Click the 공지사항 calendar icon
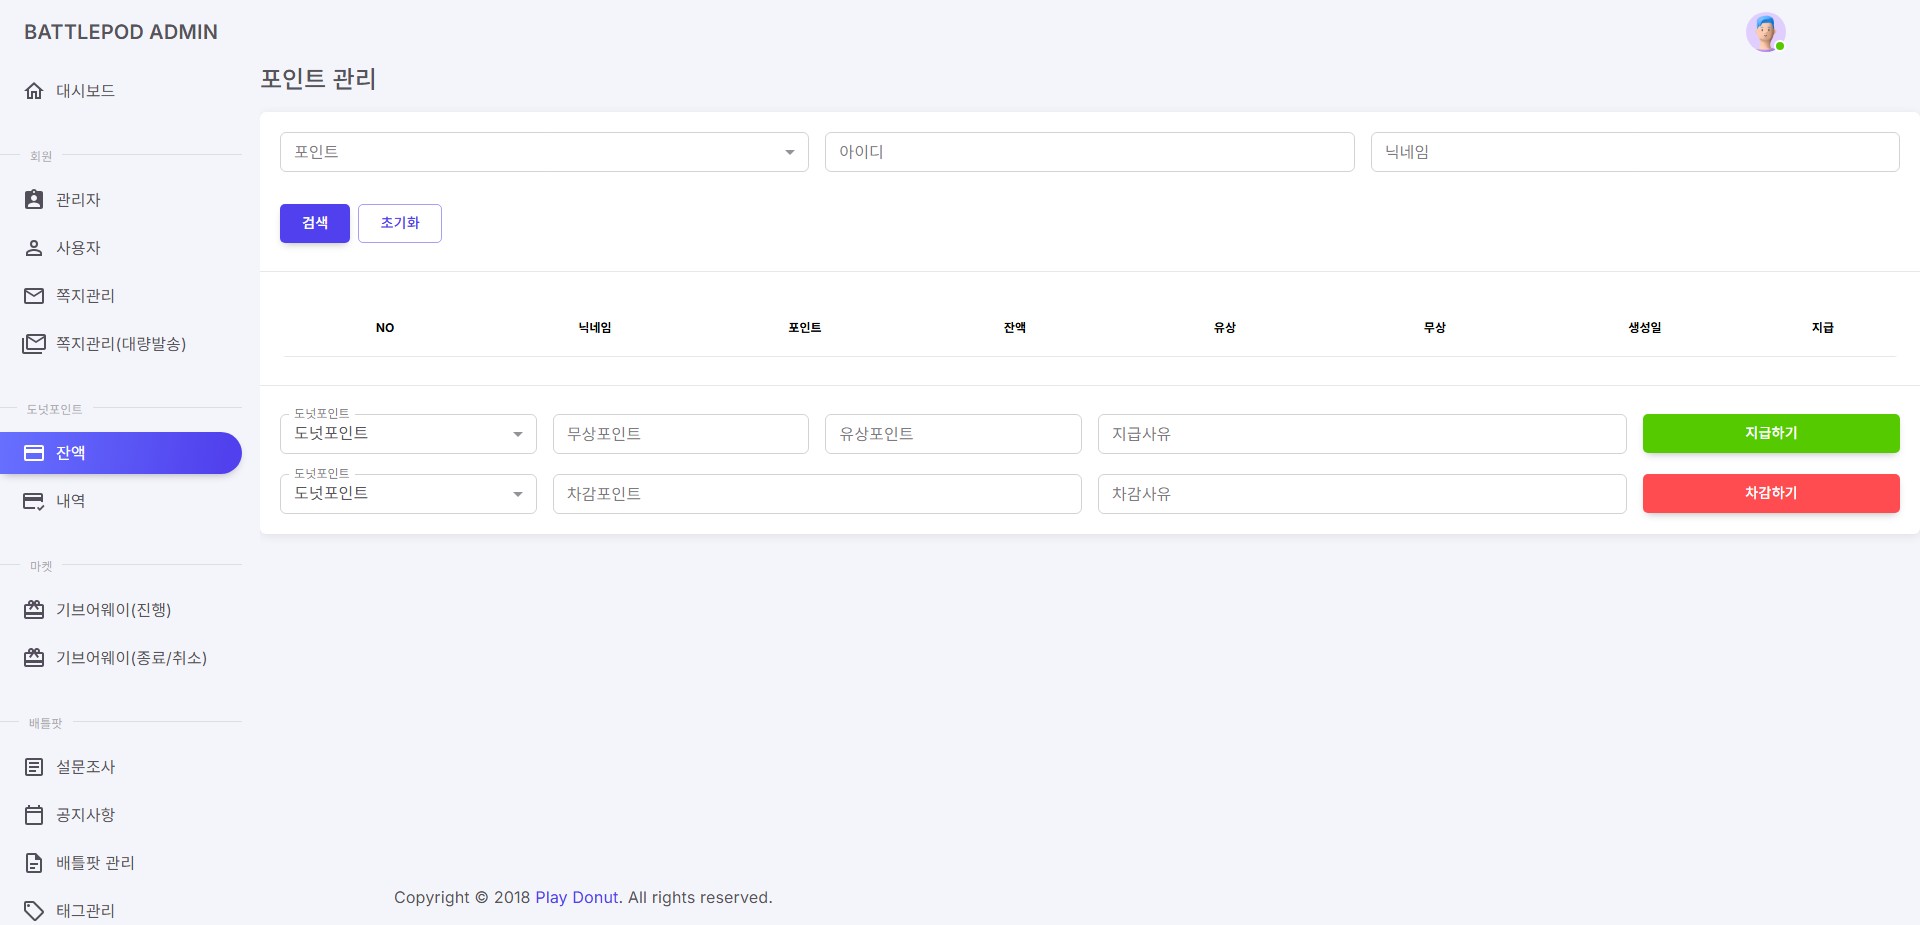 click(34, 814)
